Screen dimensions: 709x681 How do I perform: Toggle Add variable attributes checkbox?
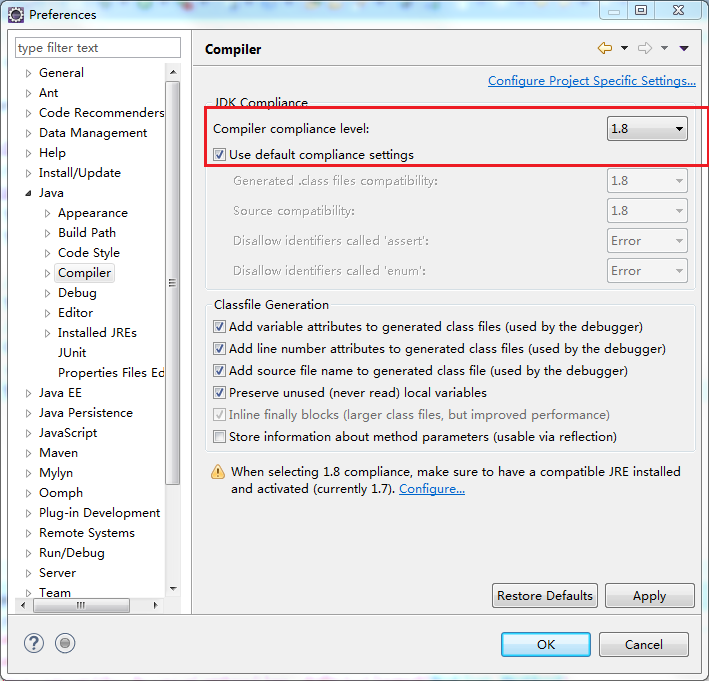(219, 326)
